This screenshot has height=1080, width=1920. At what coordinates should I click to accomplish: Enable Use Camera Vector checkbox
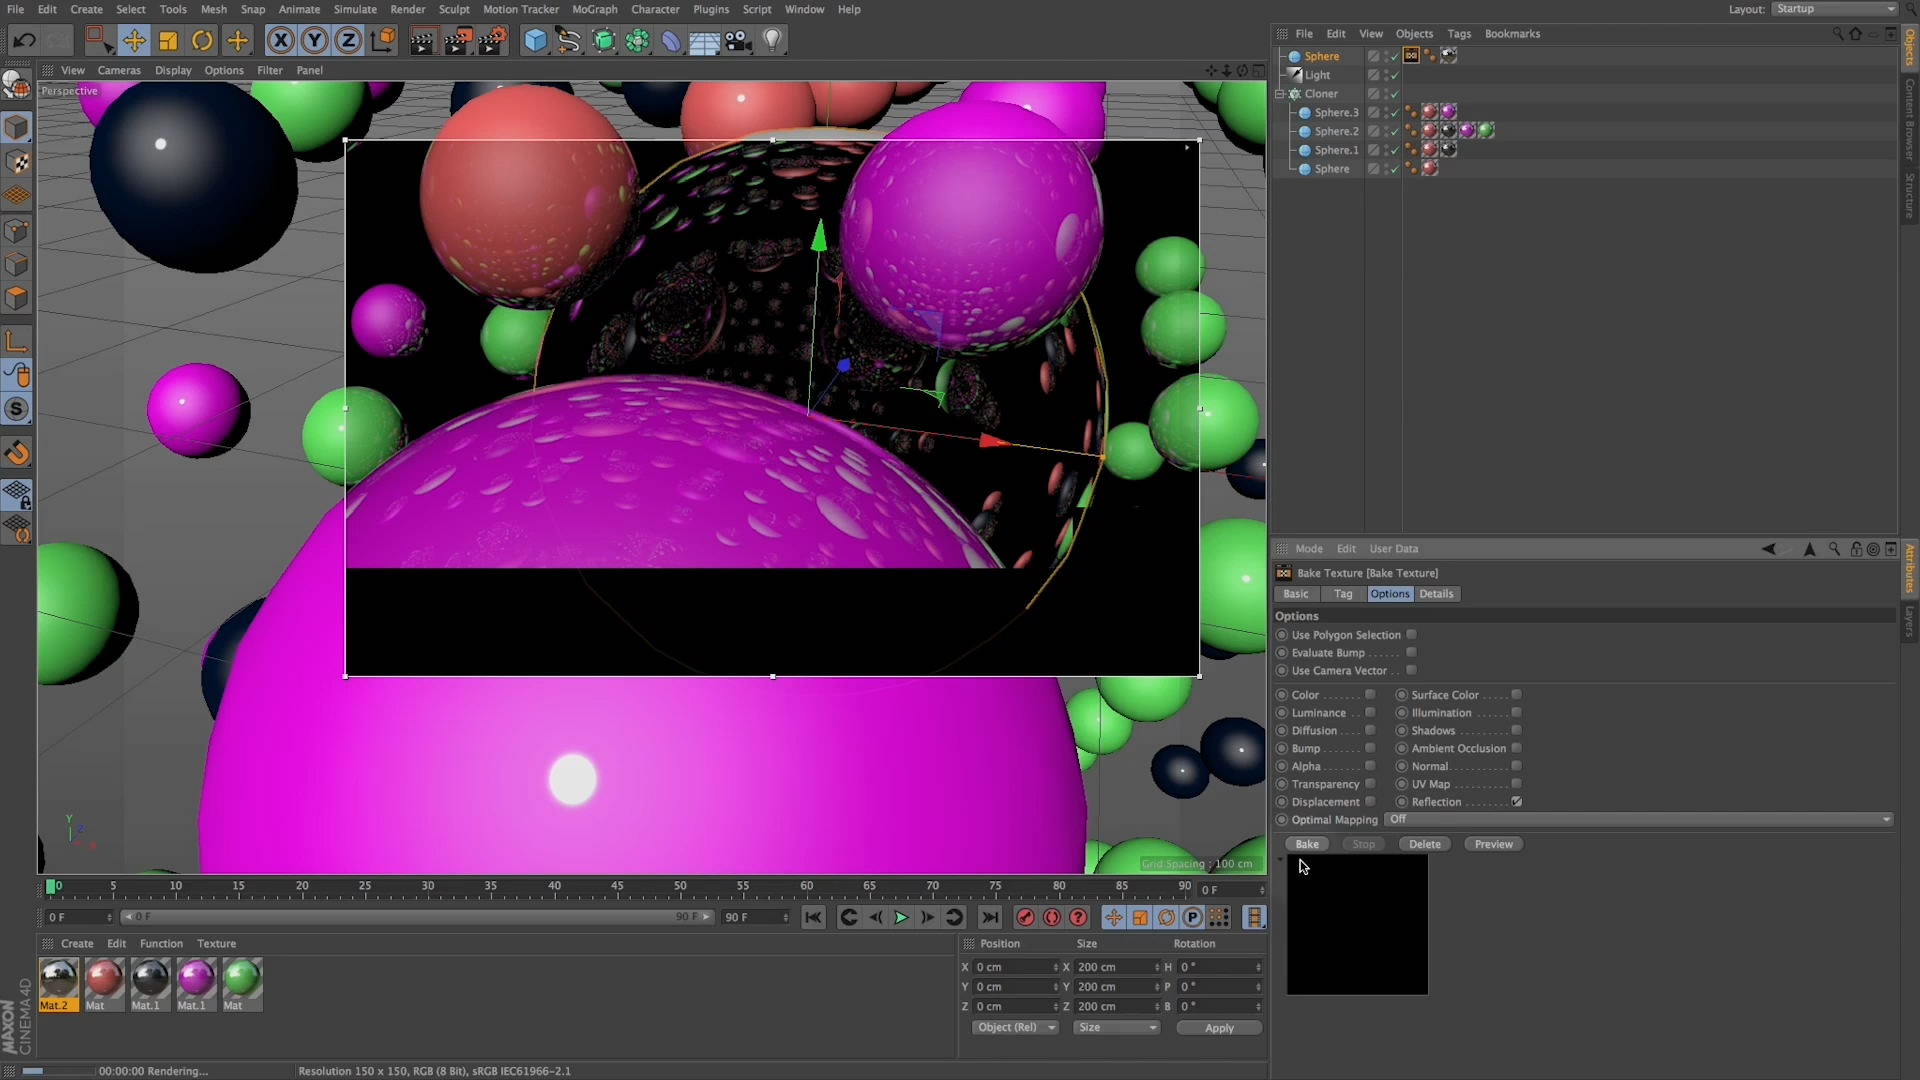pyautogui.click(x=1411, y=670)
